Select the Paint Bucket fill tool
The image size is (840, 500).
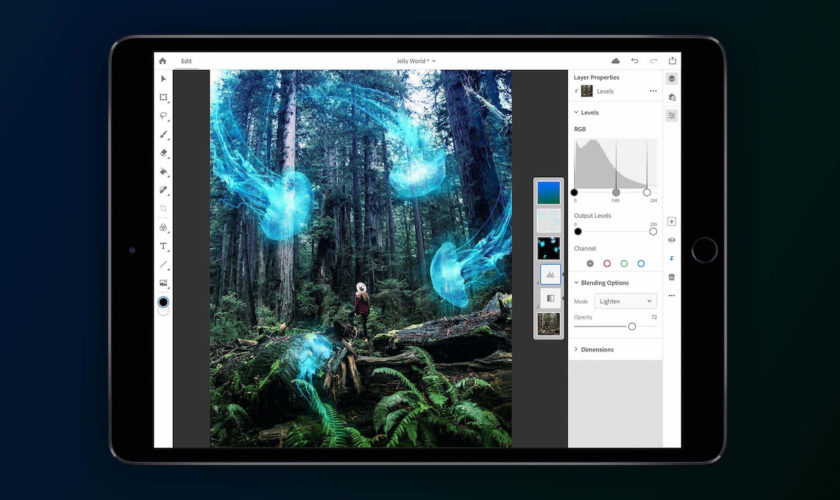[164, 171]
